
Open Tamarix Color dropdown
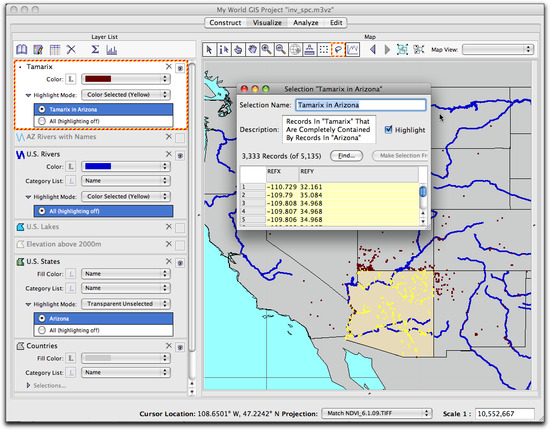pyautogui.click(x=126, y=79)
